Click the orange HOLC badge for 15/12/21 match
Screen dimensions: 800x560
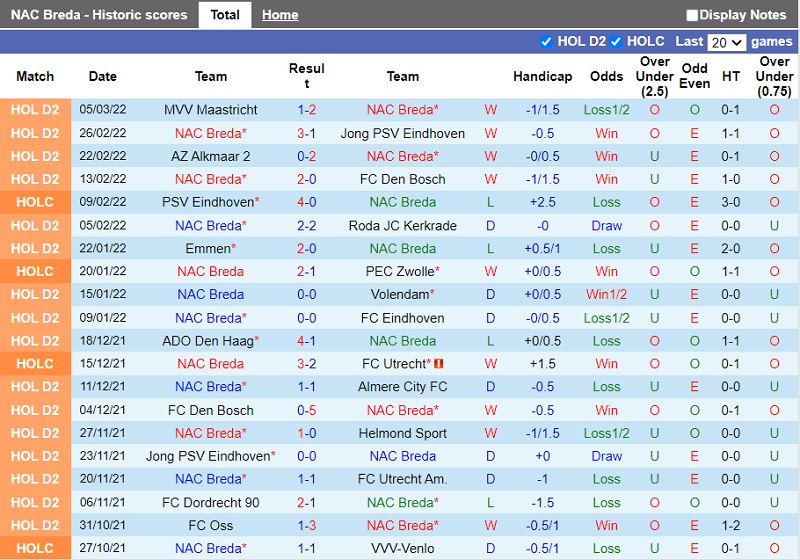point(35,364)
